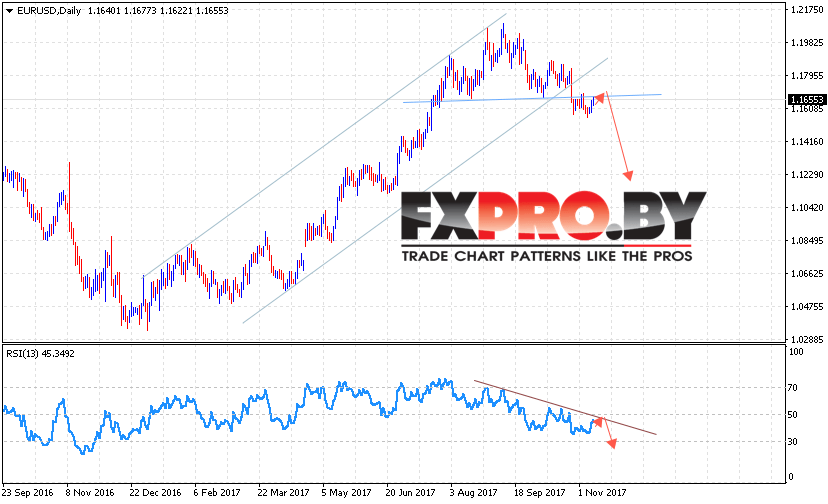
Task: Select the EURUSD,Daily symbol label
Action: (x=49, y=11)
